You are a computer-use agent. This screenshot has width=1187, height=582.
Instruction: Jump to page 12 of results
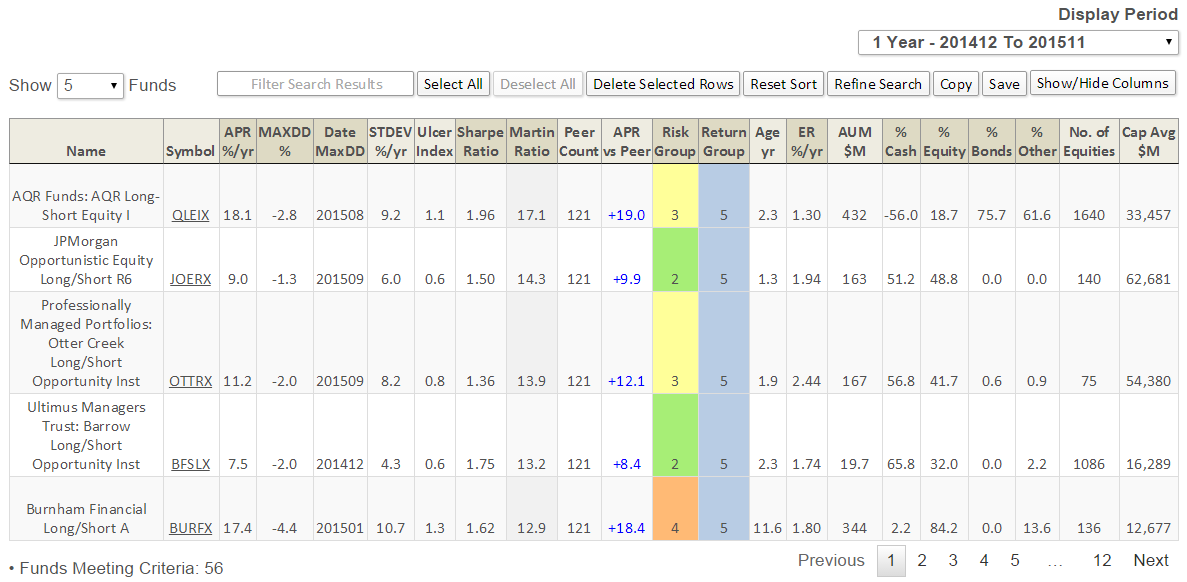pyautogui.click(x=1102, y=560)
